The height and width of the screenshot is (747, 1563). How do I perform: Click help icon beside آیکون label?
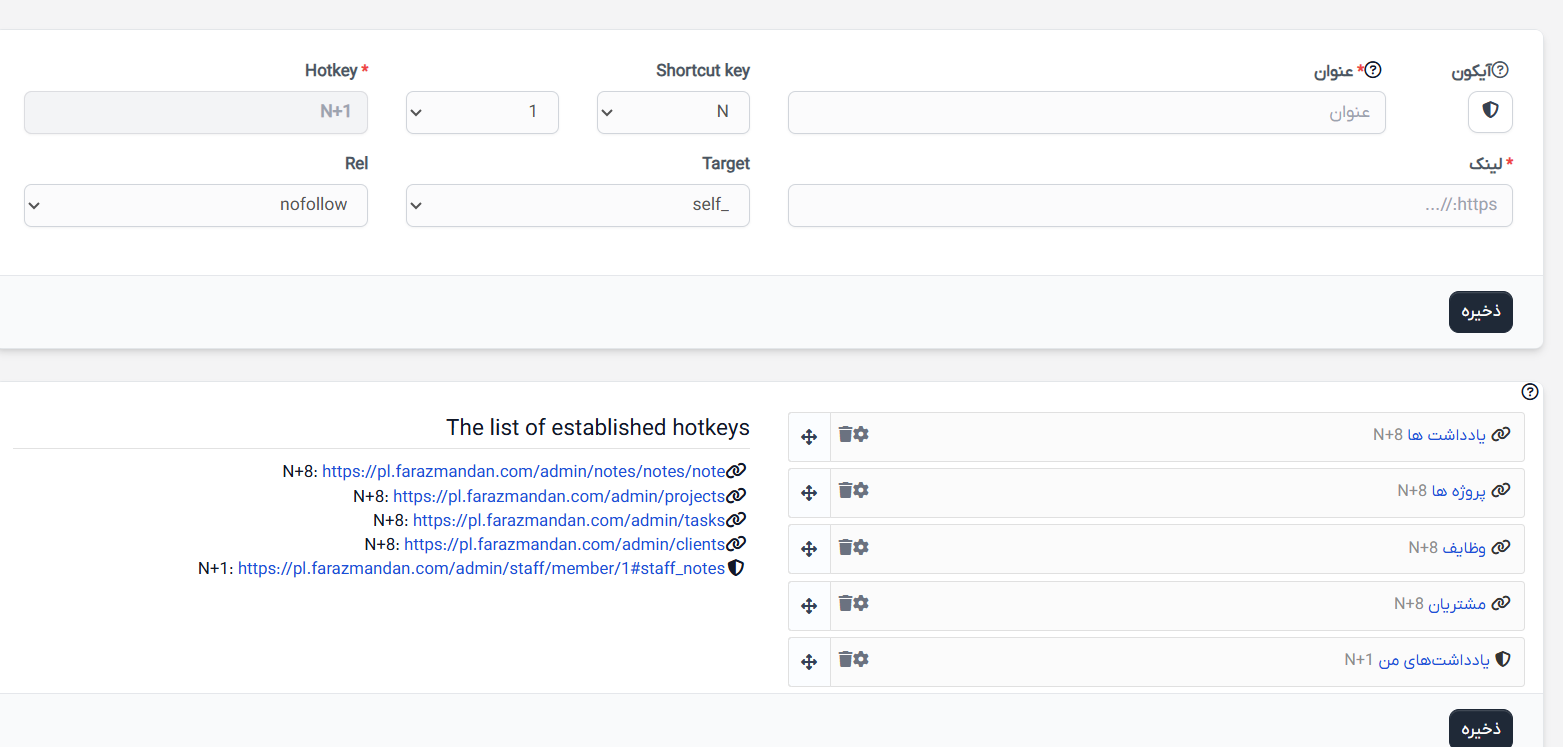click(x=1500, y=71)
